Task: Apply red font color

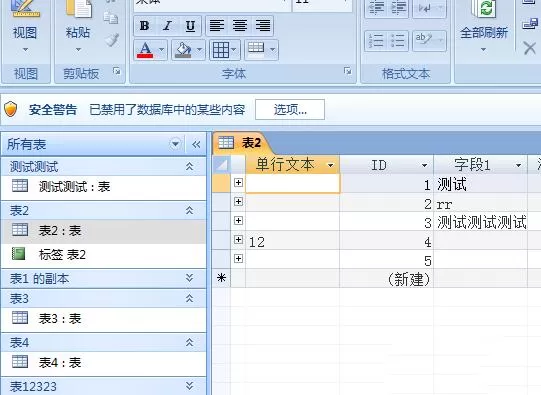Action: [145, 50]
